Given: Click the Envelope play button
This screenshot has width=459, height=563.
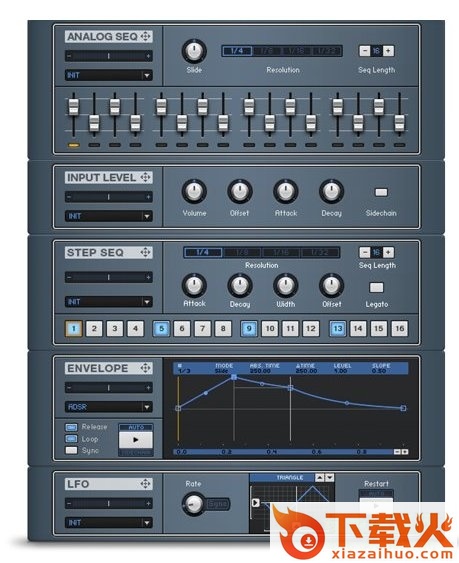Looking at the screenshot, I should tap(136, 439).
